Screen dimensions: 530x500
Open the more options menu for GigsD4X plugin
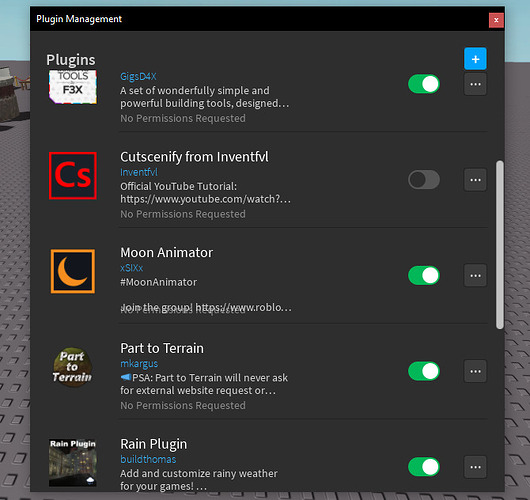[475, 84]
